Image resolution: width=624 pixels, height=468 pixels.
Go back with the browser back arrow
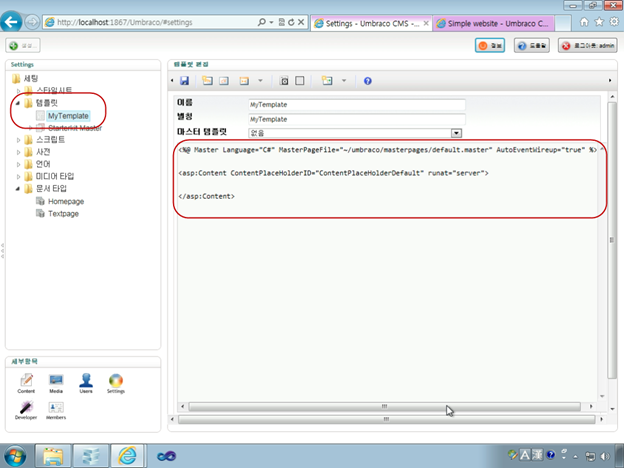pos(11,21)
